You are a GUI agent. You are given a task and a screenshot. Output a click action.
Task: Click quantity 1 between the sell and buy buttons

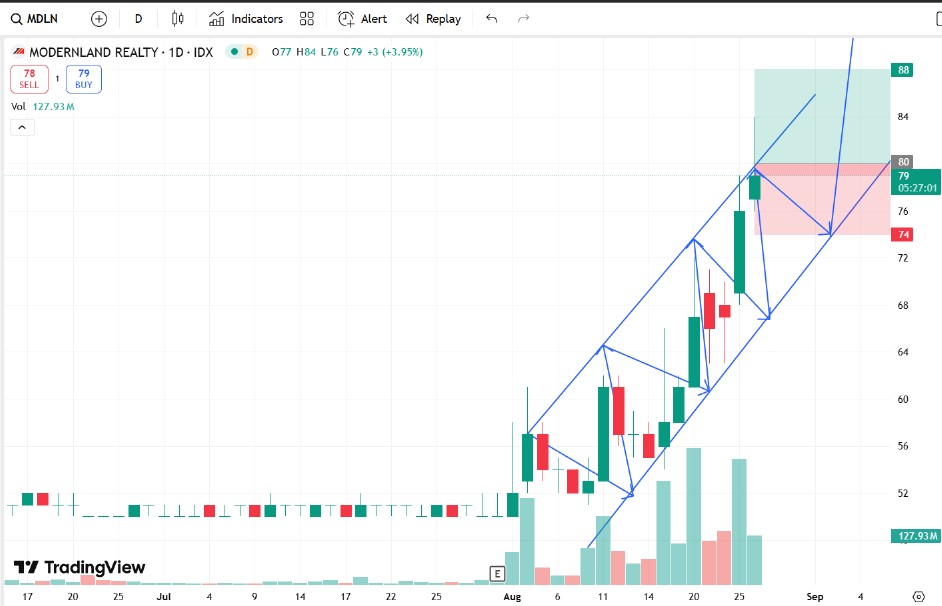[x=57, y=79]
